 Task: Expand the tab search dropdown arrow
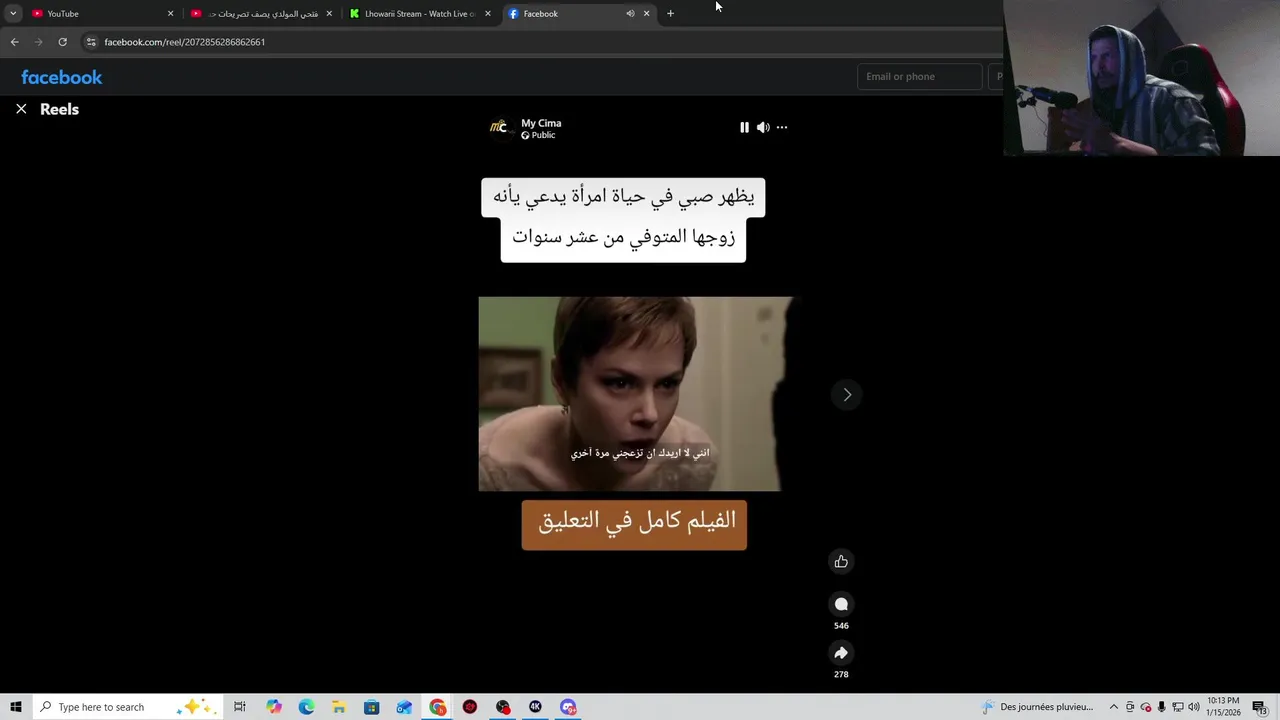click(13, 13)
